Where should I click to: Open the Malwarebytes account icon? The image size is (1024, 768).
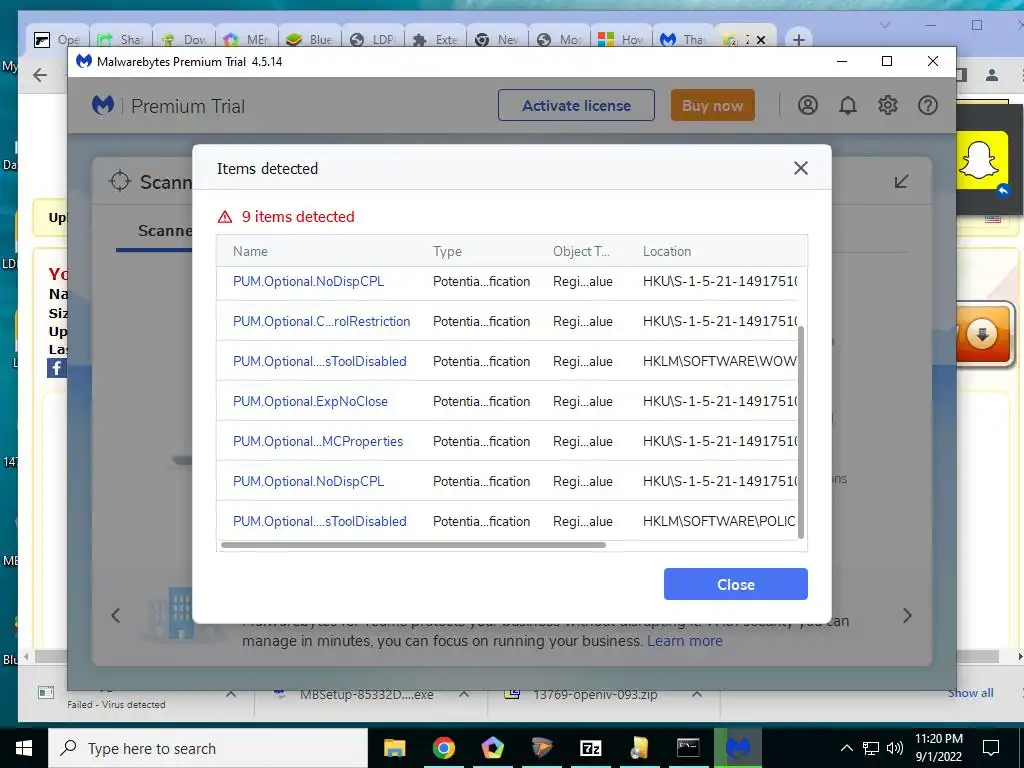click(808, 105)
